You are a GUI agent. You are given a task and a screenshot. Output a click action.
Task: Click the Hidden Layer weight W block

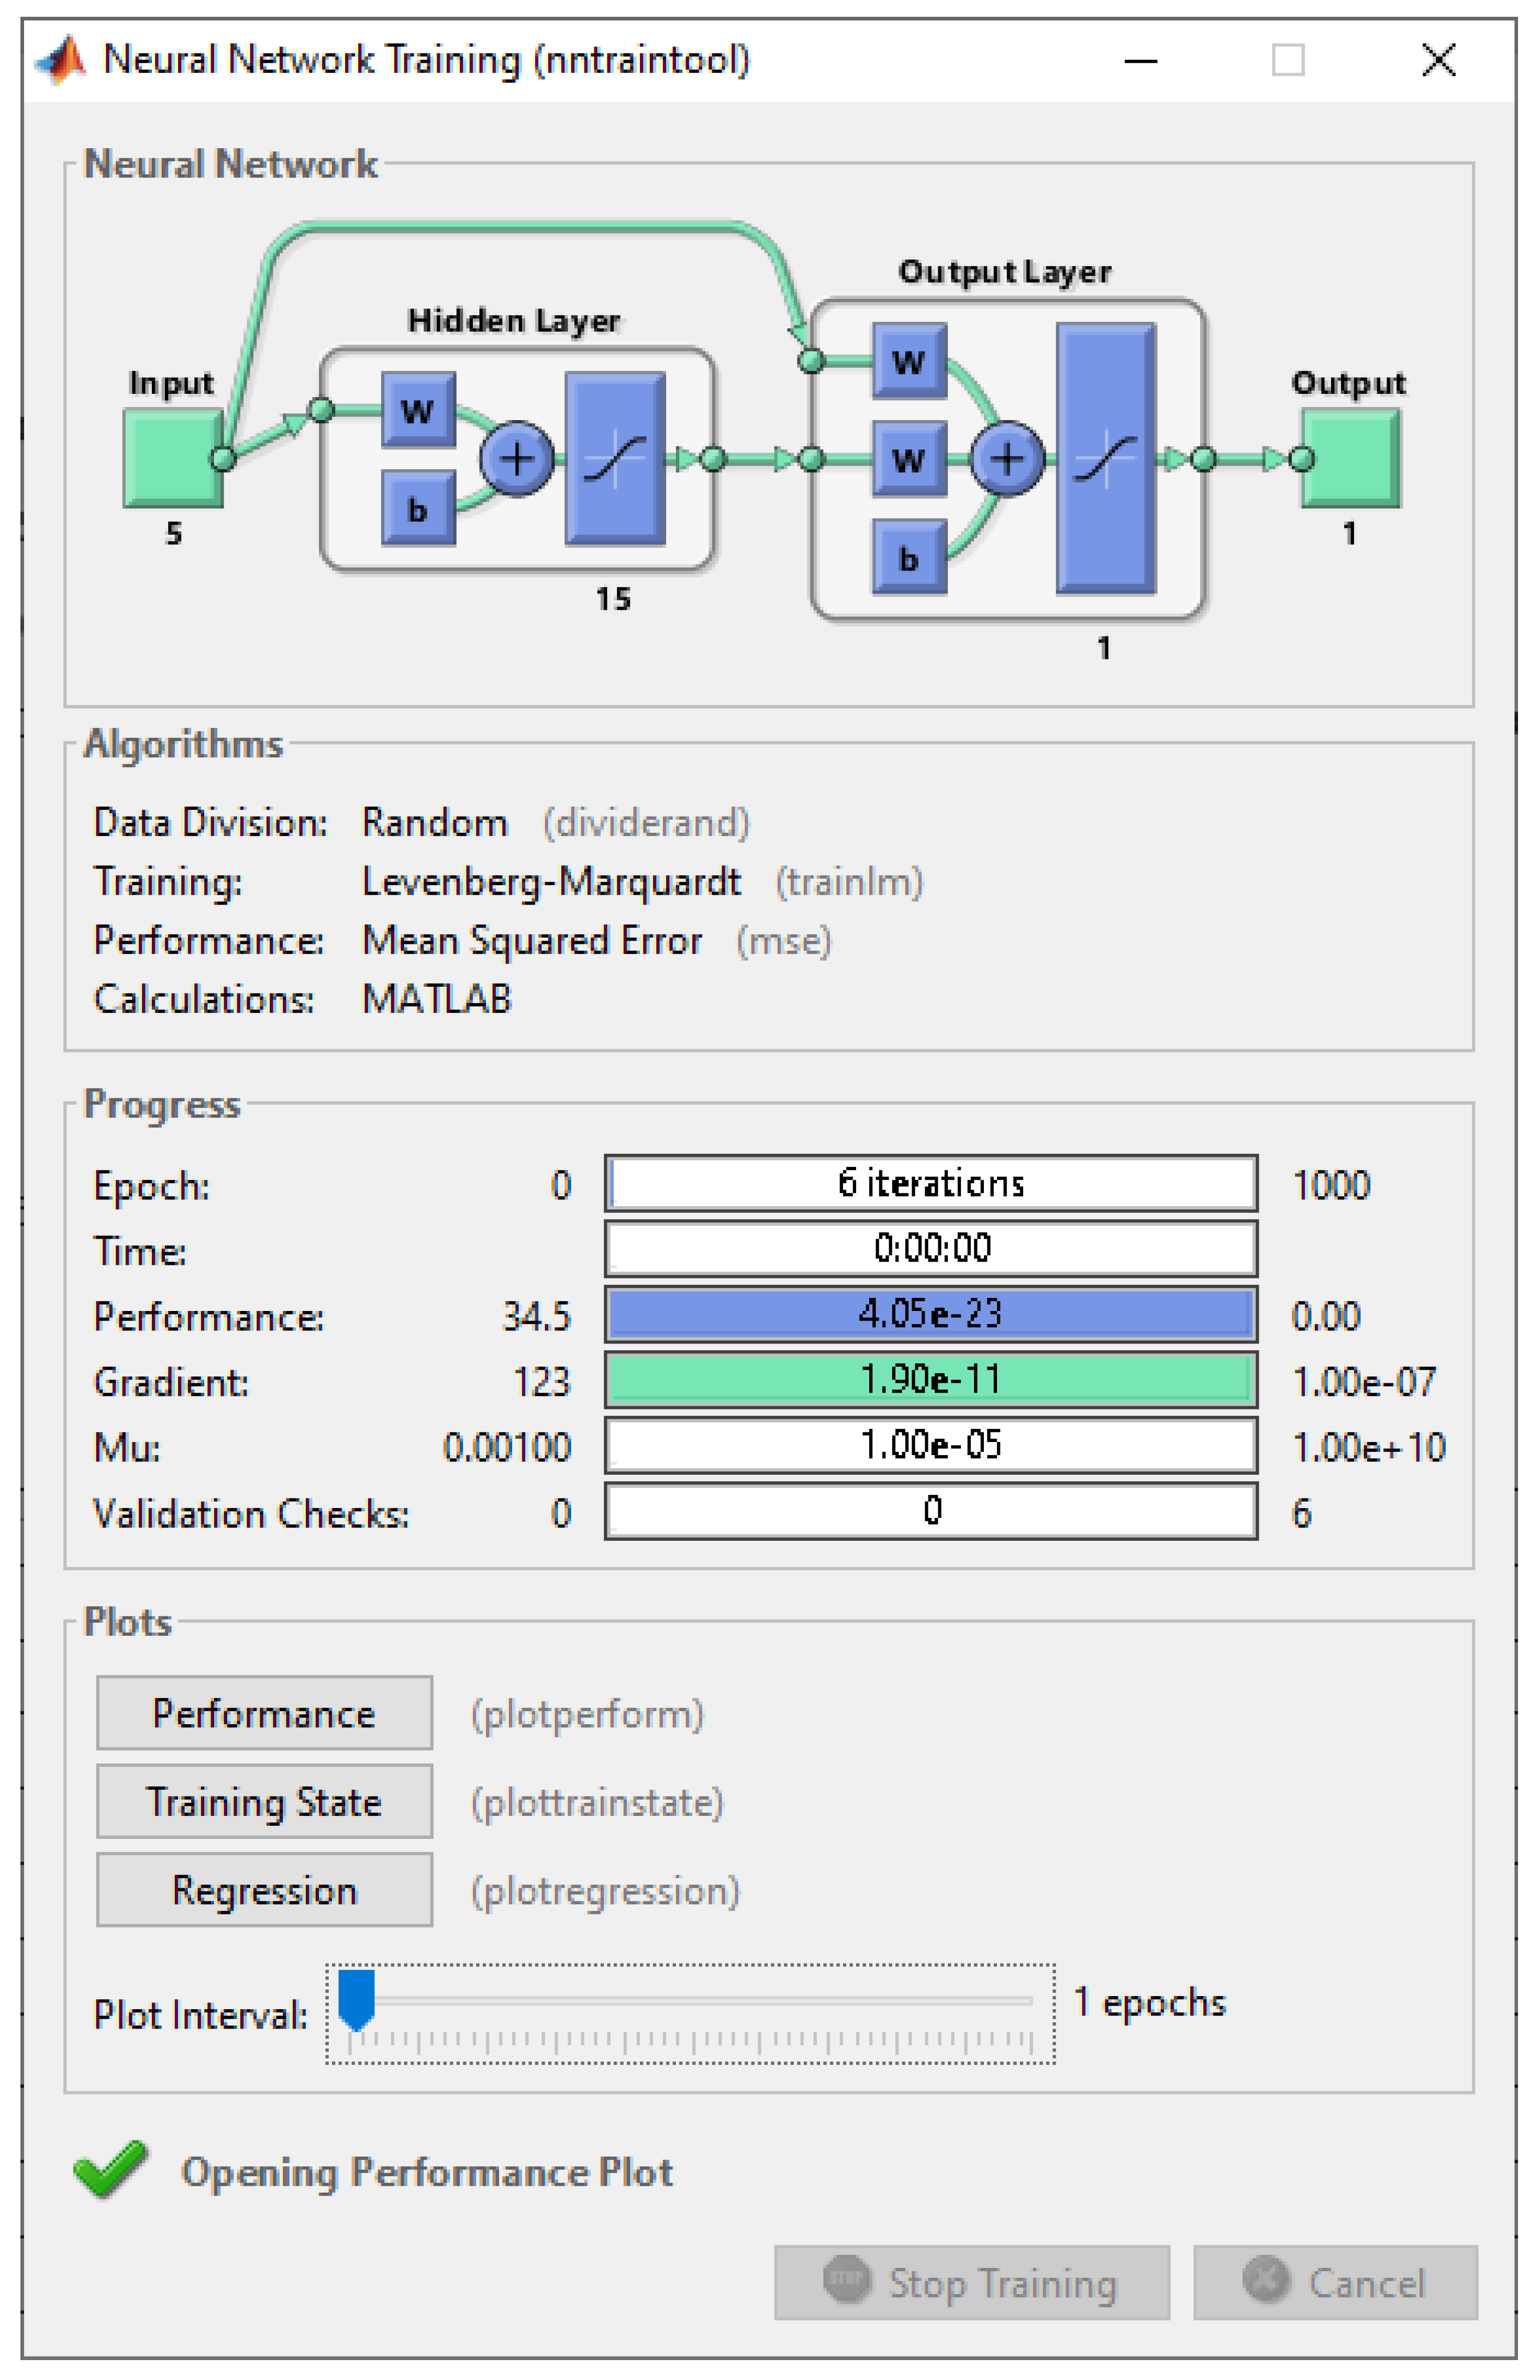point(418,410)
